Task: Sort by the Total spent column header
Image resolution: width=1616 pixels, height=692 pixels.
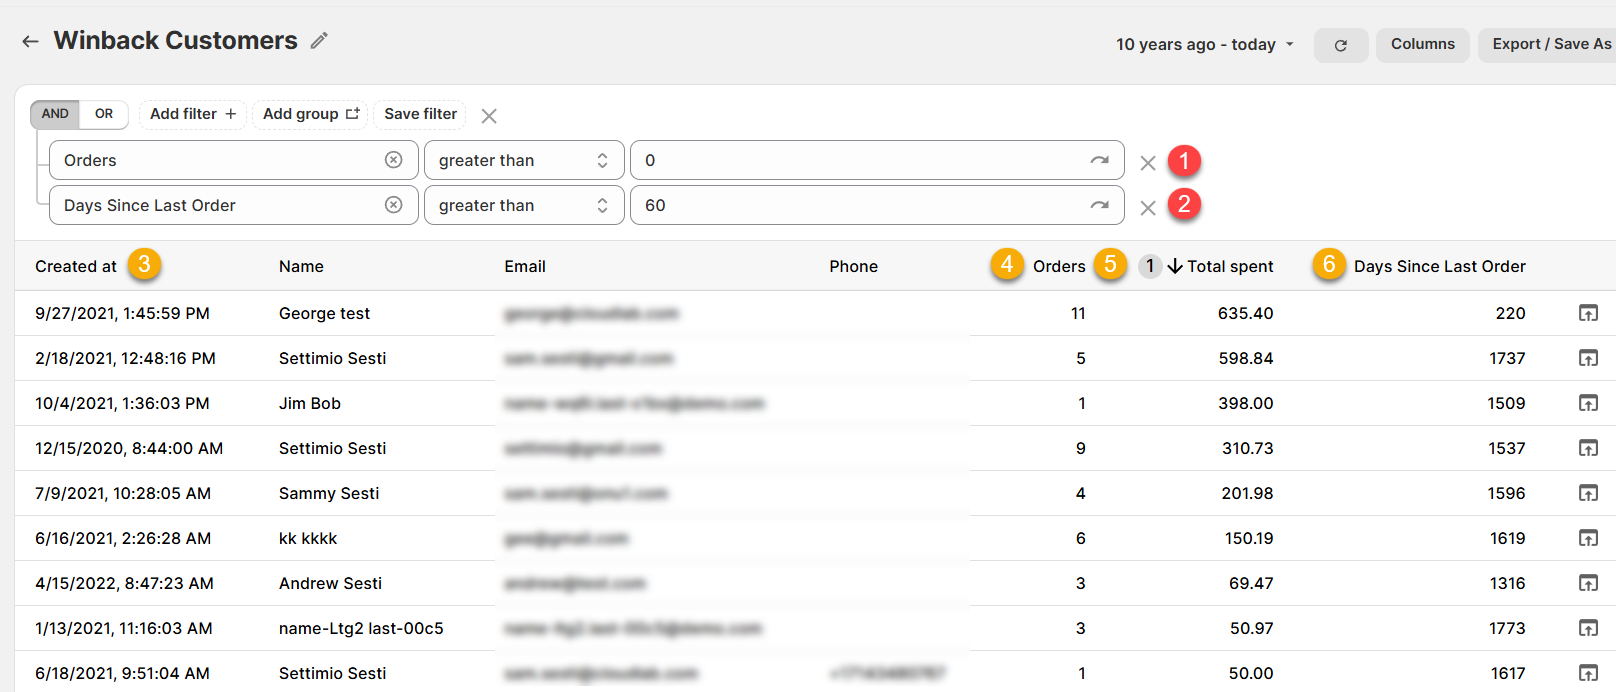Action: coord(1229,266)
